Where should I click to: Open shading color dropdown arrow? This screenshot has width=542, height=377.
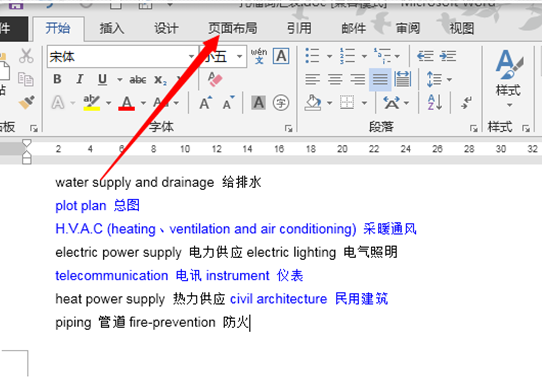click(x=329, y=103)
